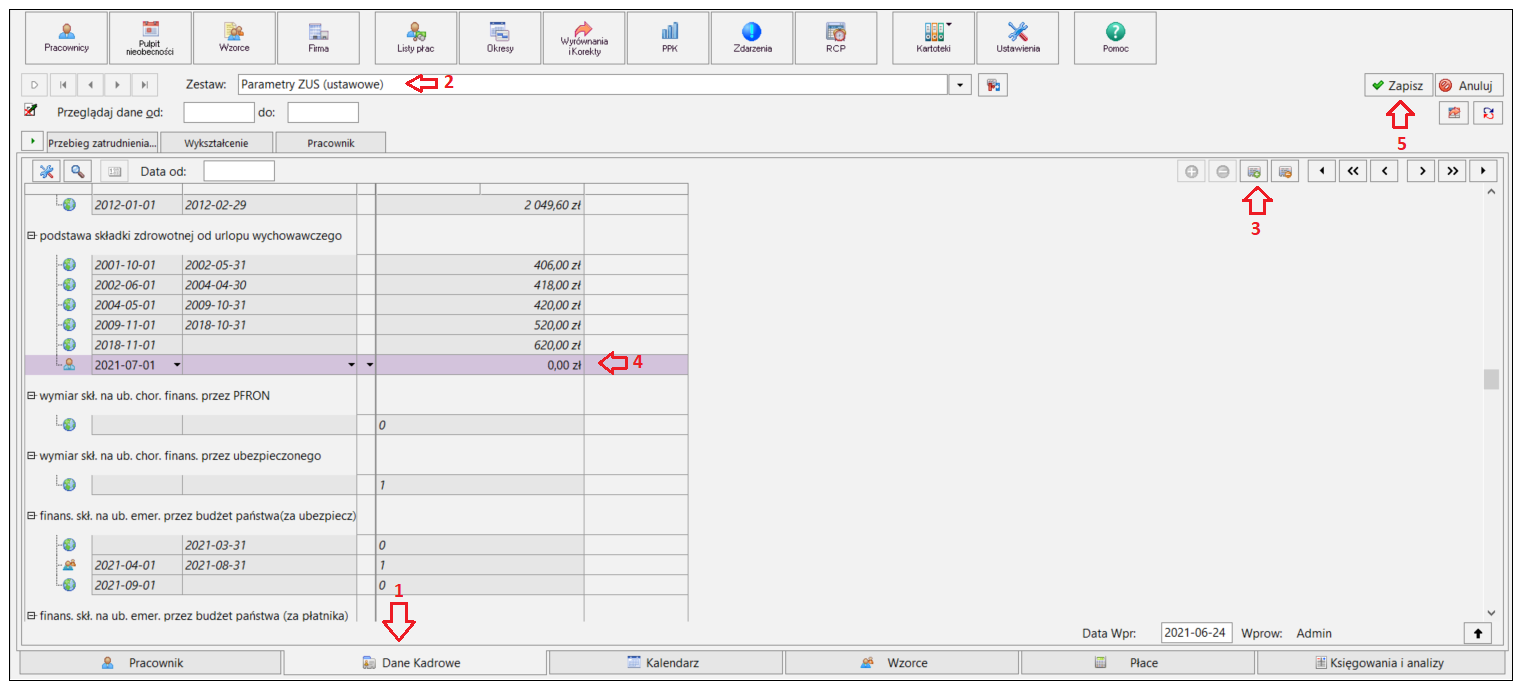This screenshot has height=693, width=1526.
Task: Click the tools wrench icon above the grid
Action: click(x=46, y=171)
